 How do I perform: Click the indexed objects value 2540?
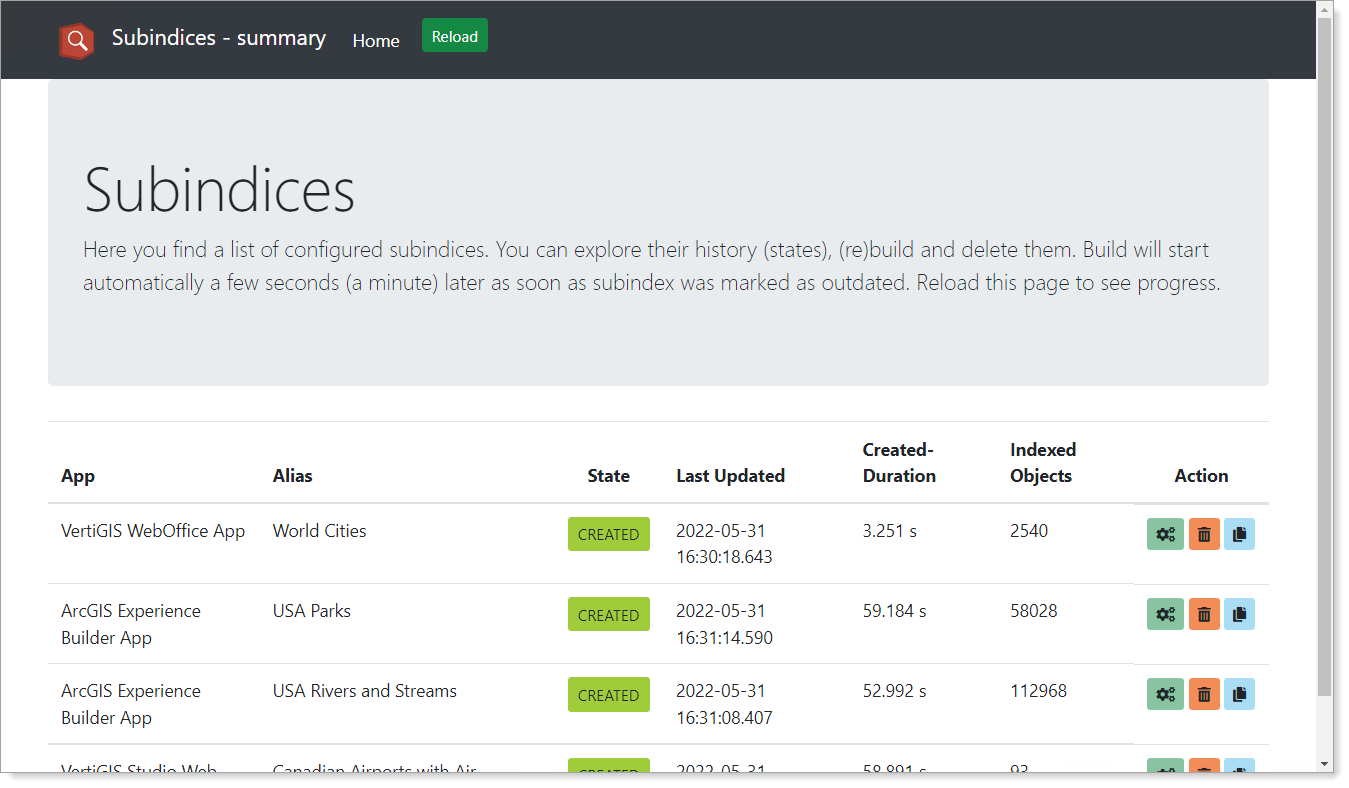[x=1029, y=531]
